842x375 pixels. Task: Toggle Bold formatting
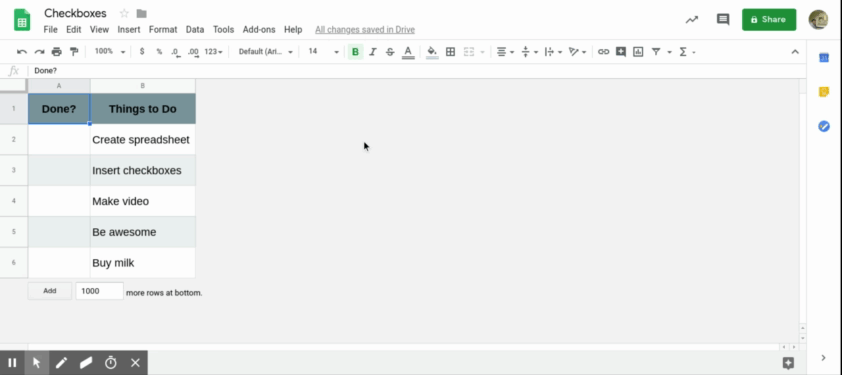point(355,52)
